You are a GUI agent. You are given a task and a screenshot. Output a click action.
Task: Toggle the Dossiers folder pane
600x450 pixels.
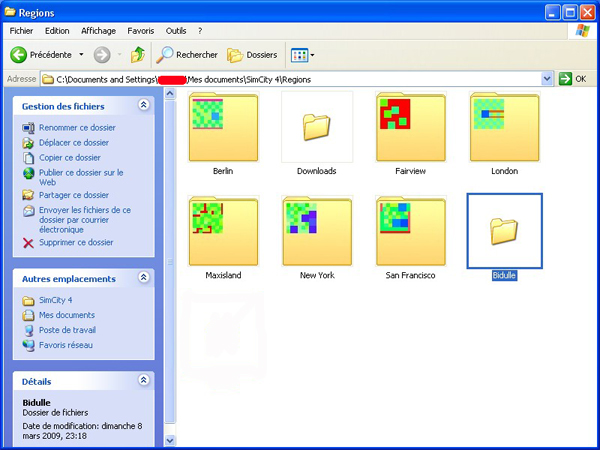(252, 55)
